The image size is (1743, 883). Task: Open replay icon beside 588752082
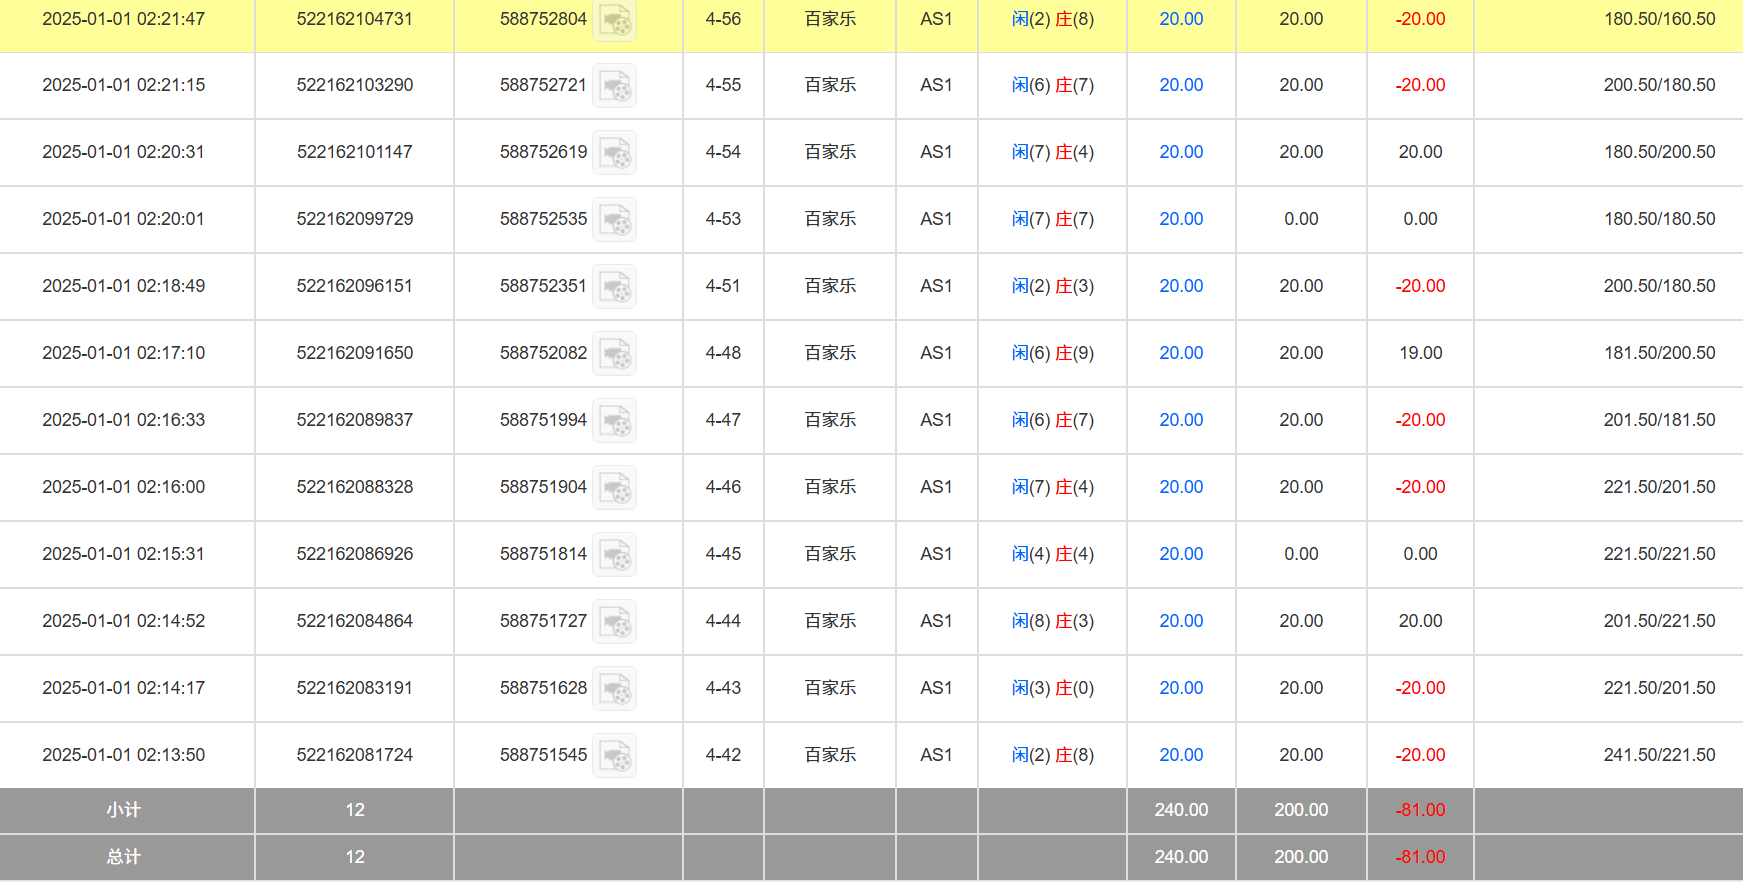[614, 354]
